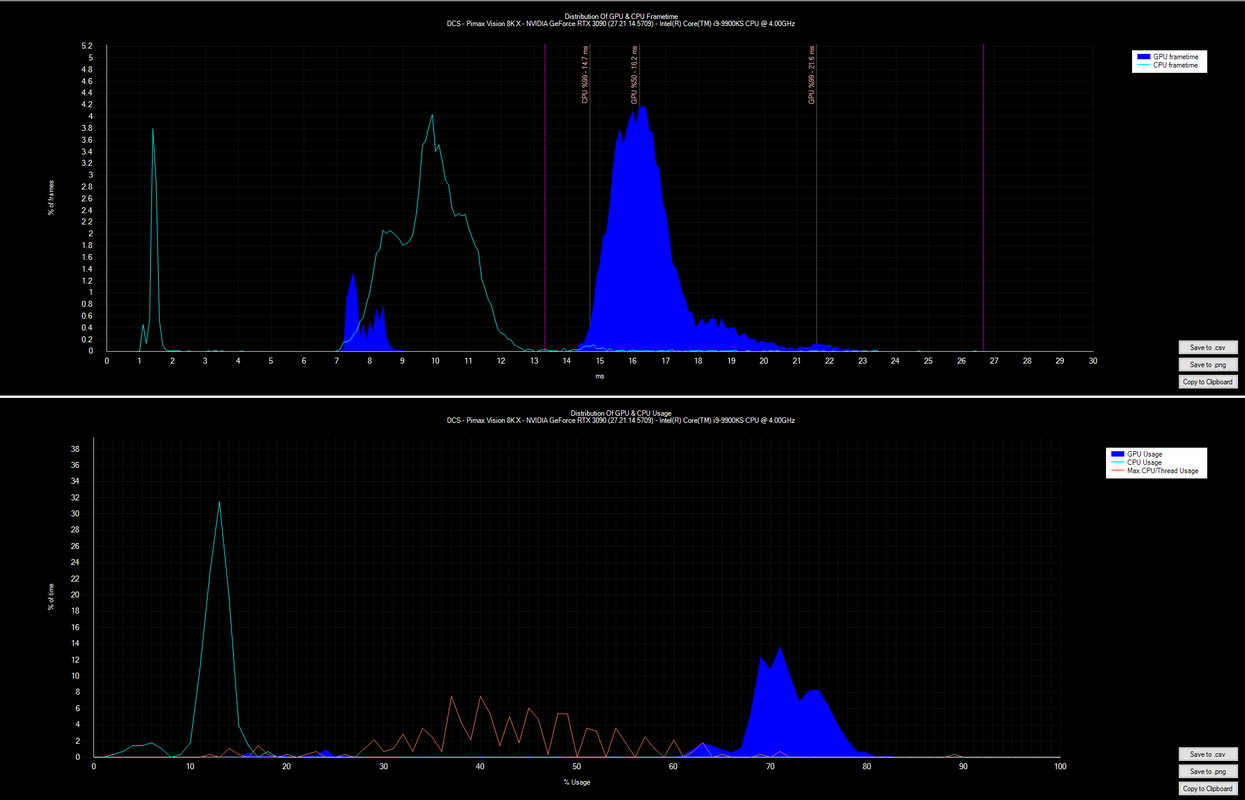The height and width of the screenshot is (800, 1245).
Task: Click the blue GPU Usage legend swatch
Action: tap(1118, 454)
